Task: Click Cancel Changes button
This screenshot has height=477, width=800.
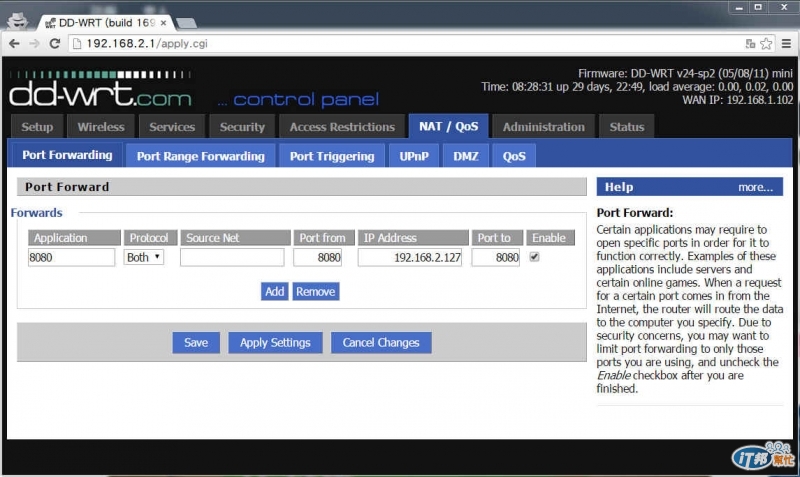Action: [381, 342]
